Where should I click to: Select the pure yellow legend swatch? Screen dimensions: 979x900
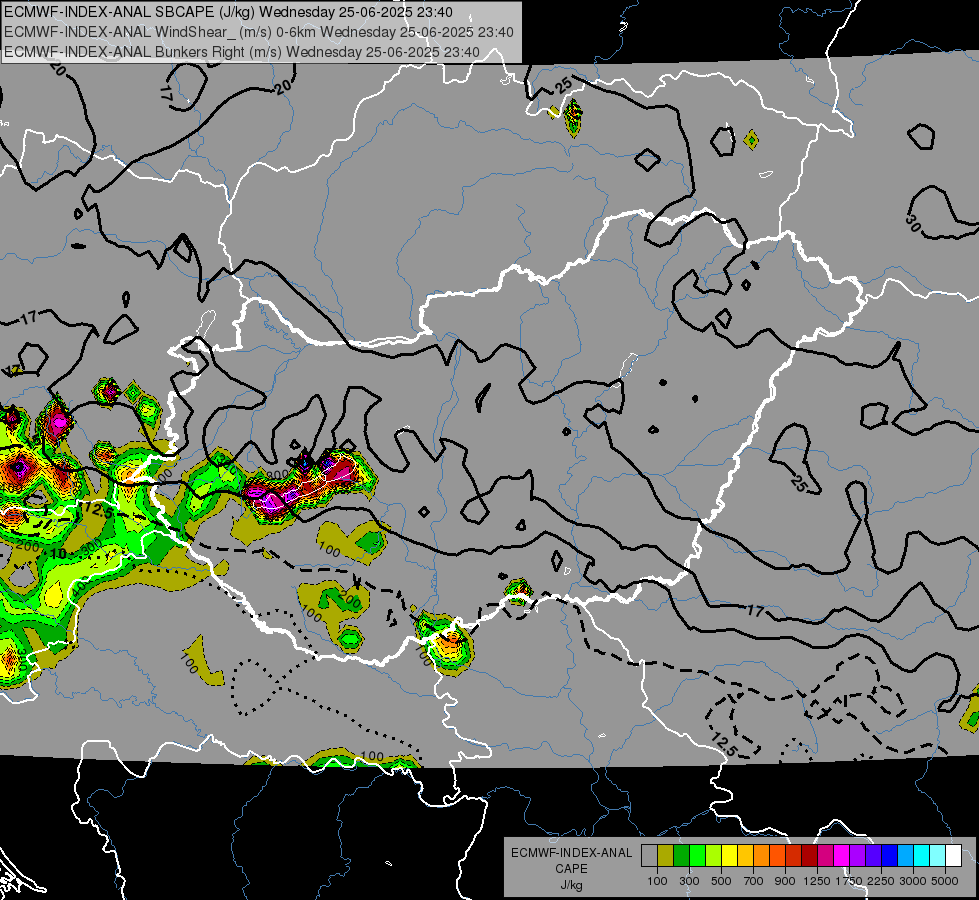729,855
